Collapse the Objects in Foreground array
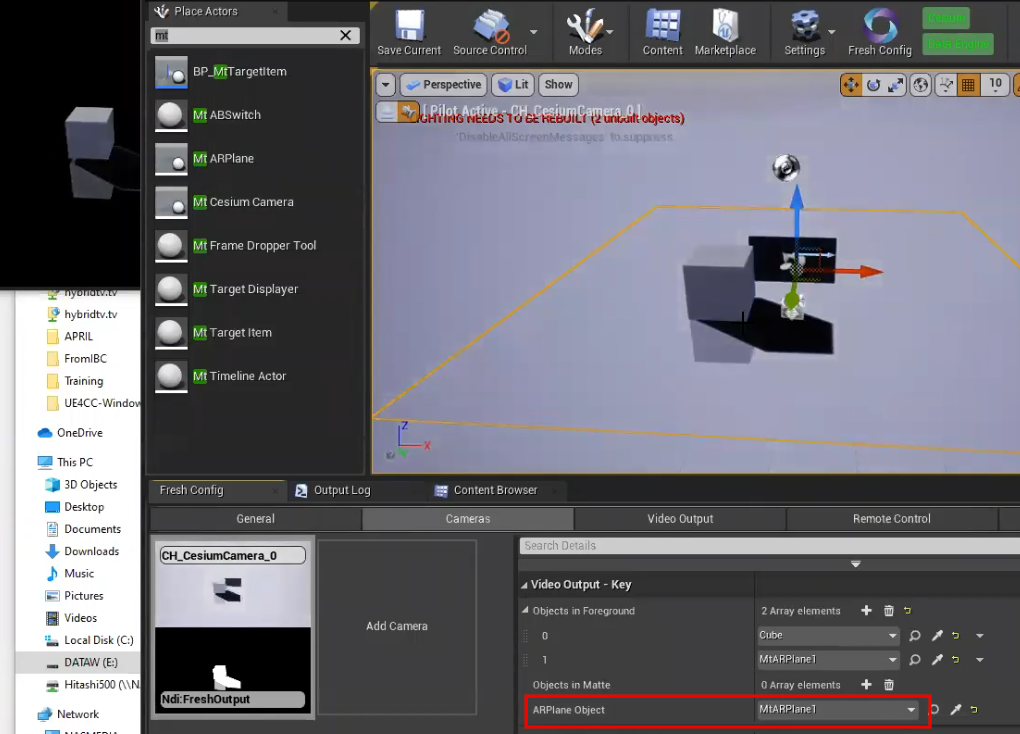Viewport: 1020px width, 734px height. pos(525,611)
